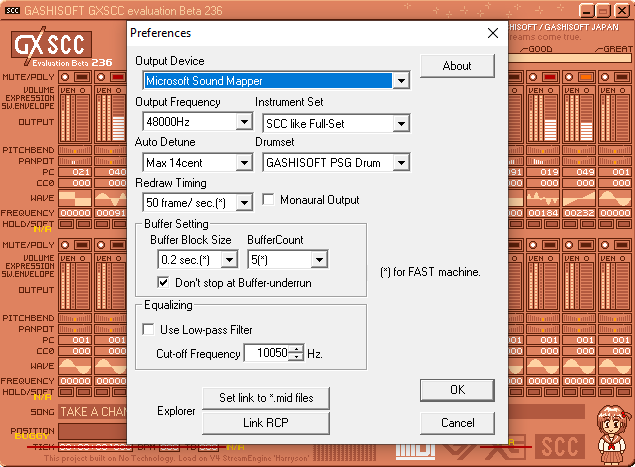This screenshot has width=635, height=467.
Task: Click the MIDI logo at the bottom
Action: 415,451
